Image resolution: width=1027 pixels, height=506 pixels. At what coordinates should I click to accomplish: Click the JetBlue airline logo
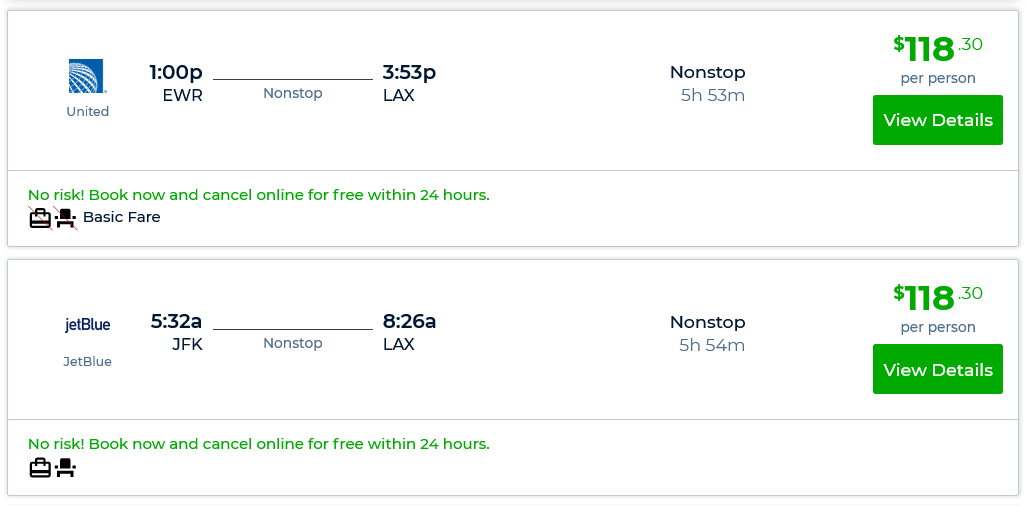87,325
